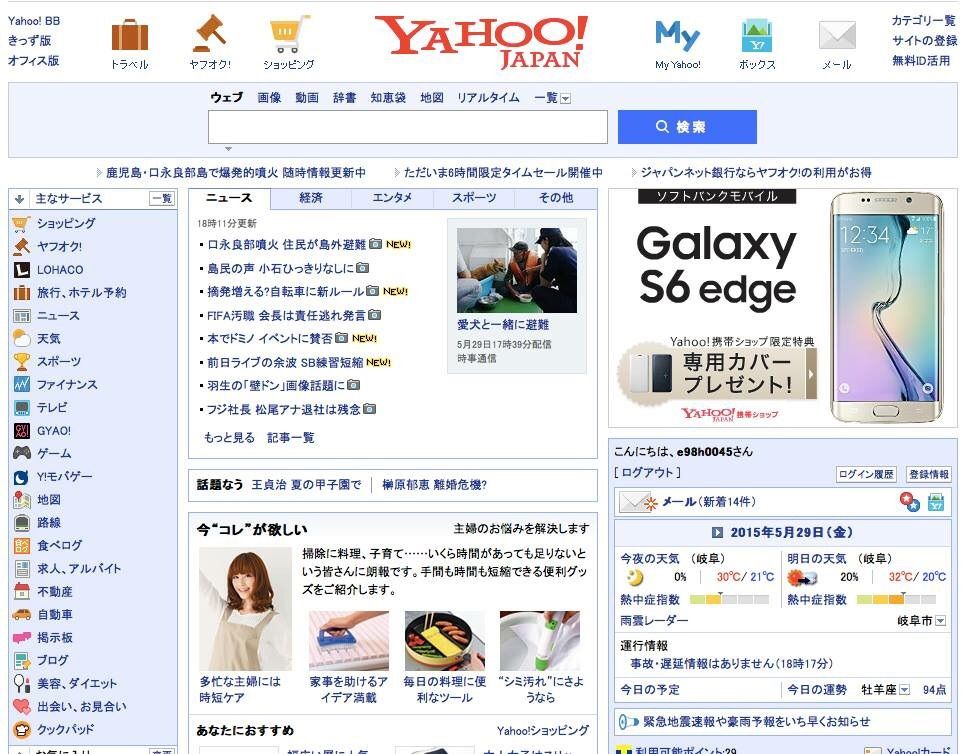Select the 知恵袋 search tab
Screen dimensions: 968x754
[x=388, y=98]
